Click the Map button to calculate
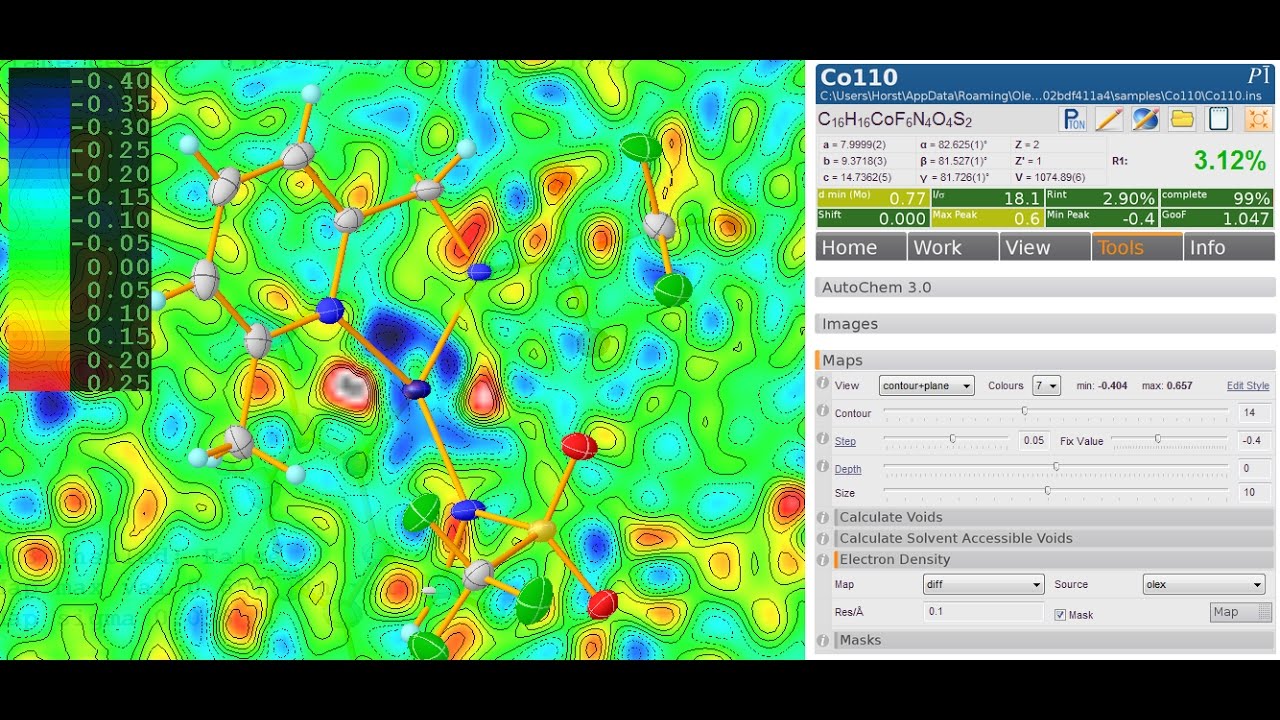 point(1241,612)
